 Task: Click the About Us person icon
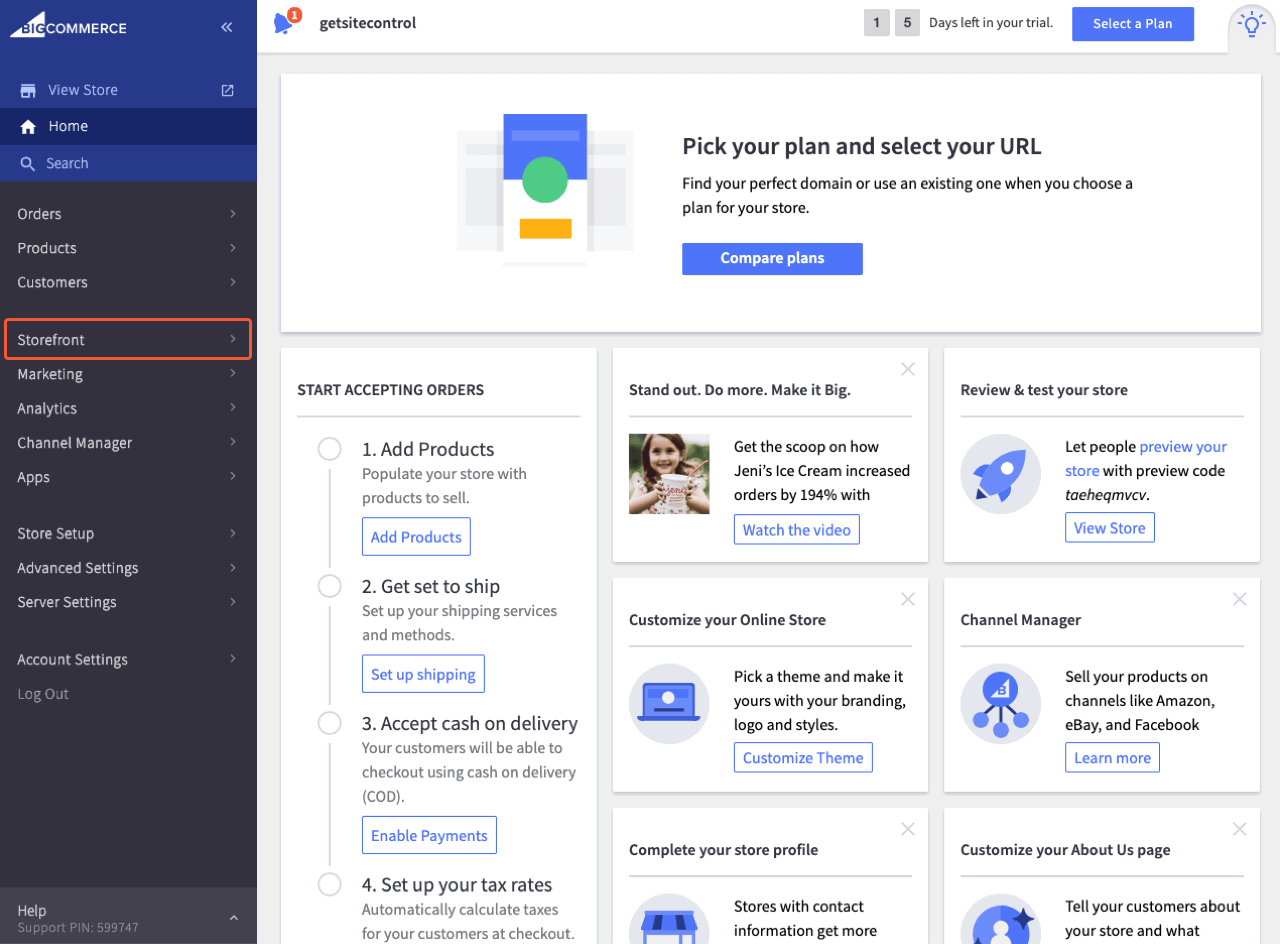point(1001,920)
